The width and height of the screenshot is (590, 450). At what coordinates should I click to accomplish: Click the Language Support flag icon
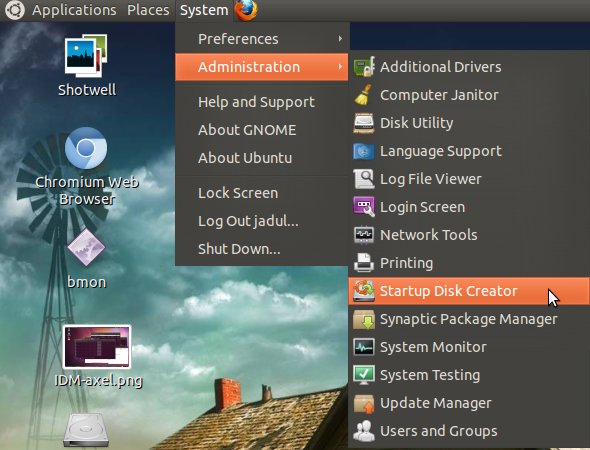pos(364,151)
